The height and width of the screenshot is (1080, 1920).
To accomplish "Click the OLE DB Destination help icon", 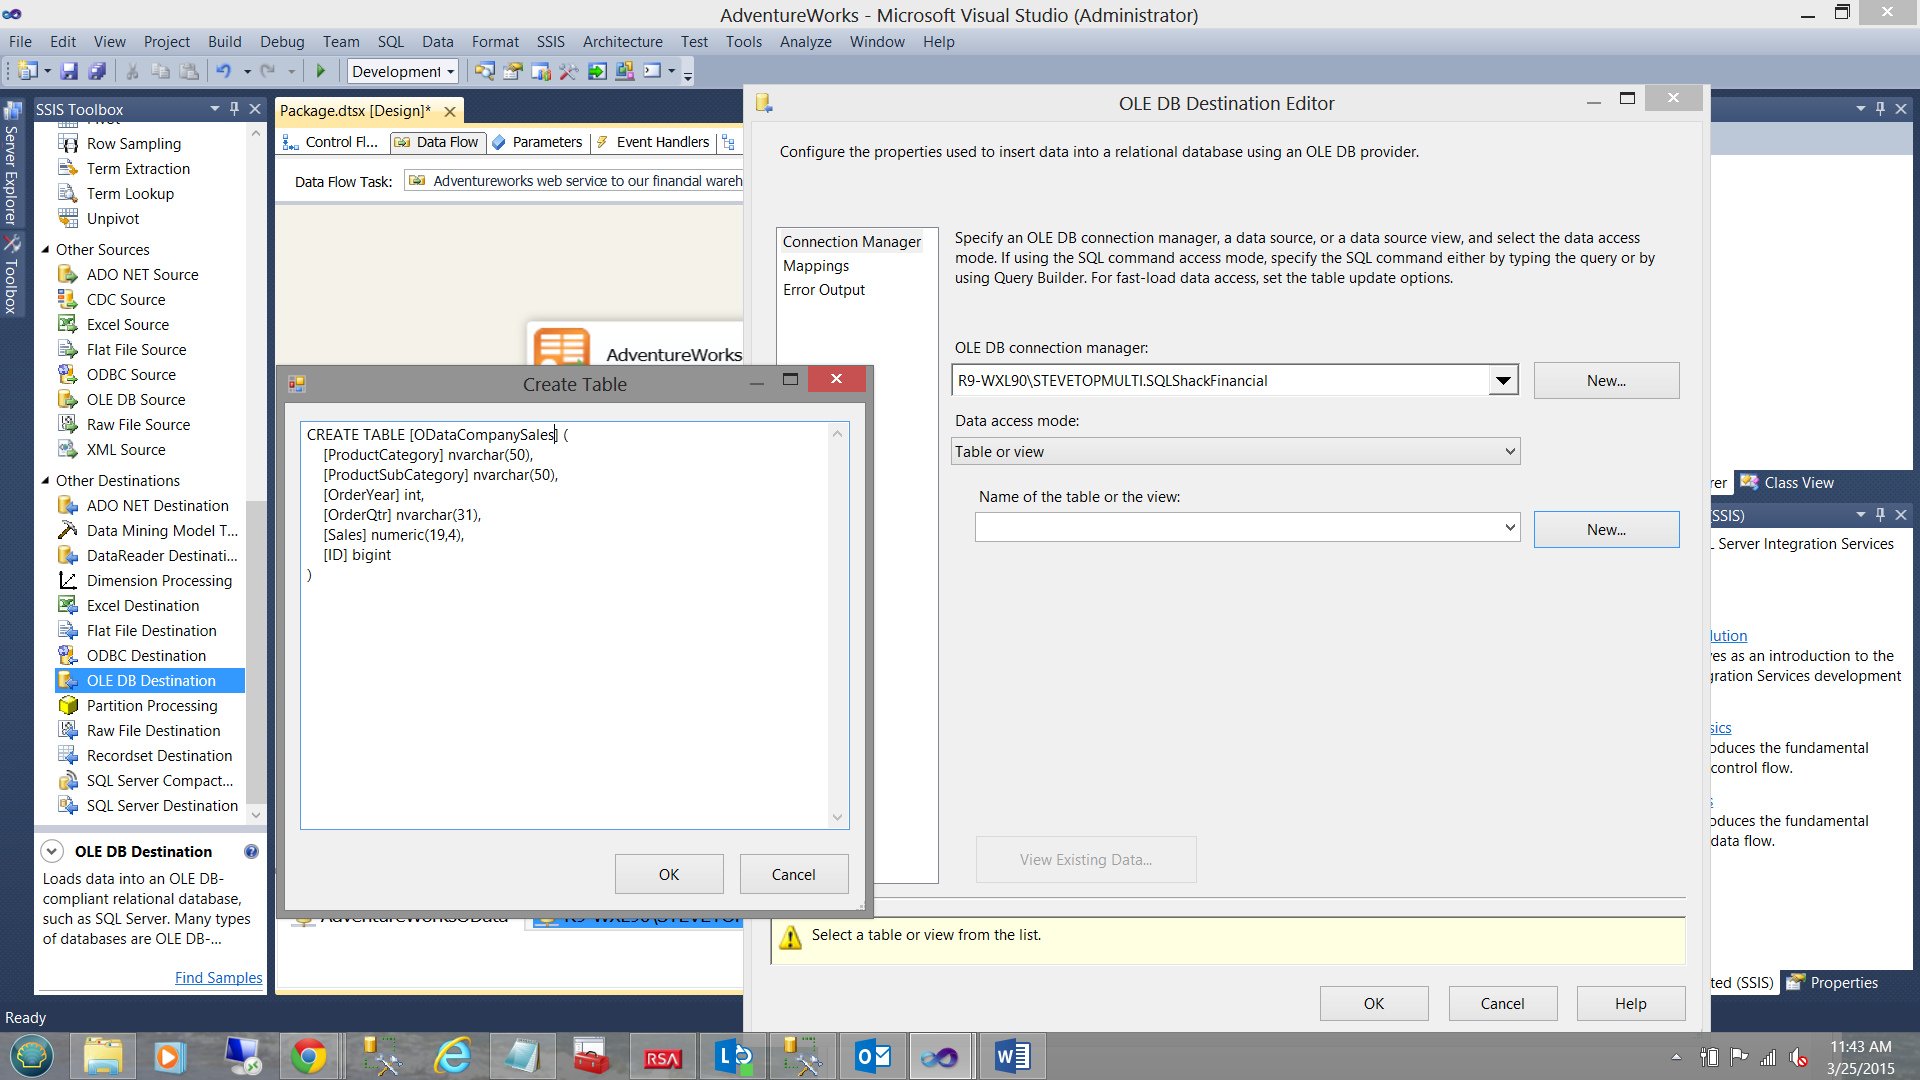I will click(251, 852).
